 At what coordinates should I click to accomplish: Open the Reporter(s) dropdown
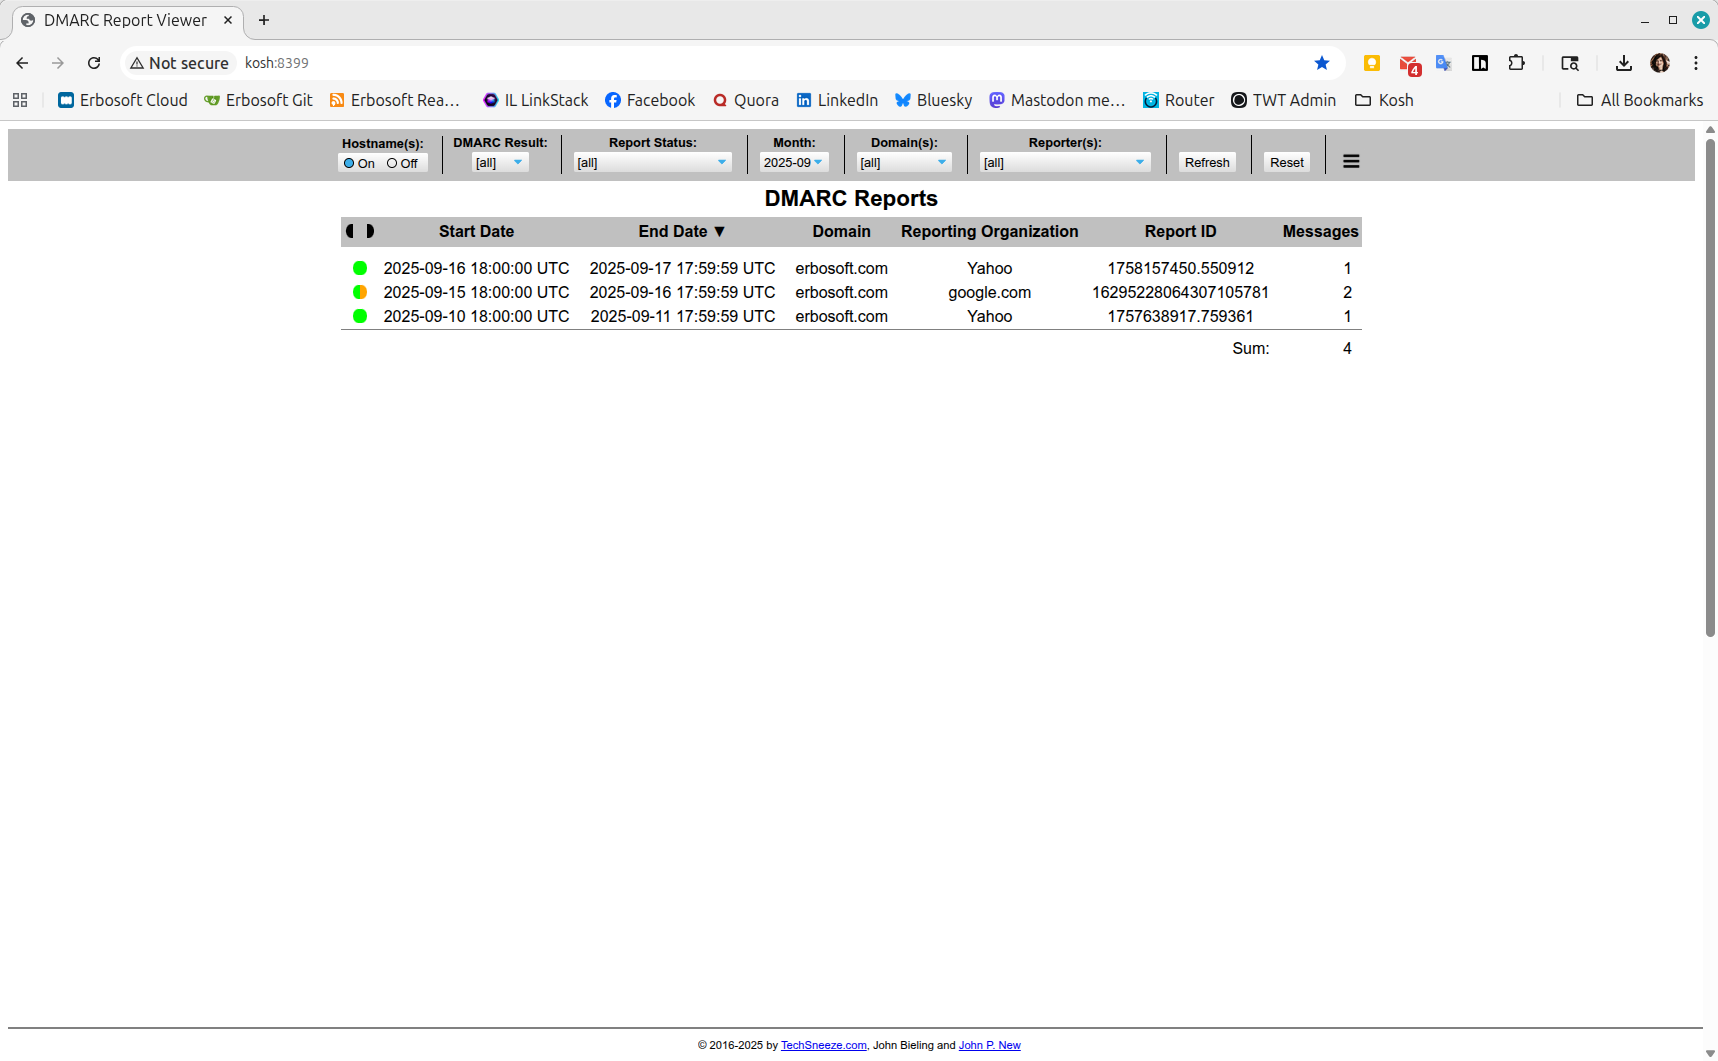pyautogui.click(x=1063, y=162)
